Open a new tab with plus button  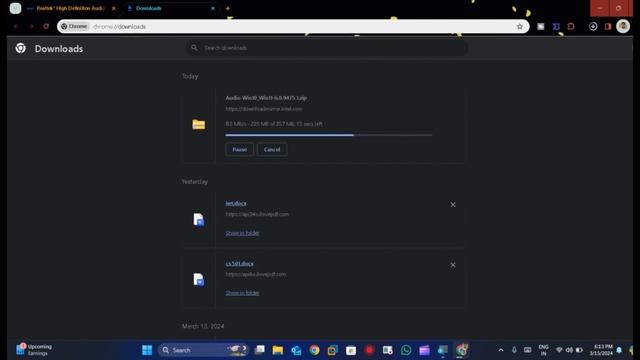(x=228, y=8)
